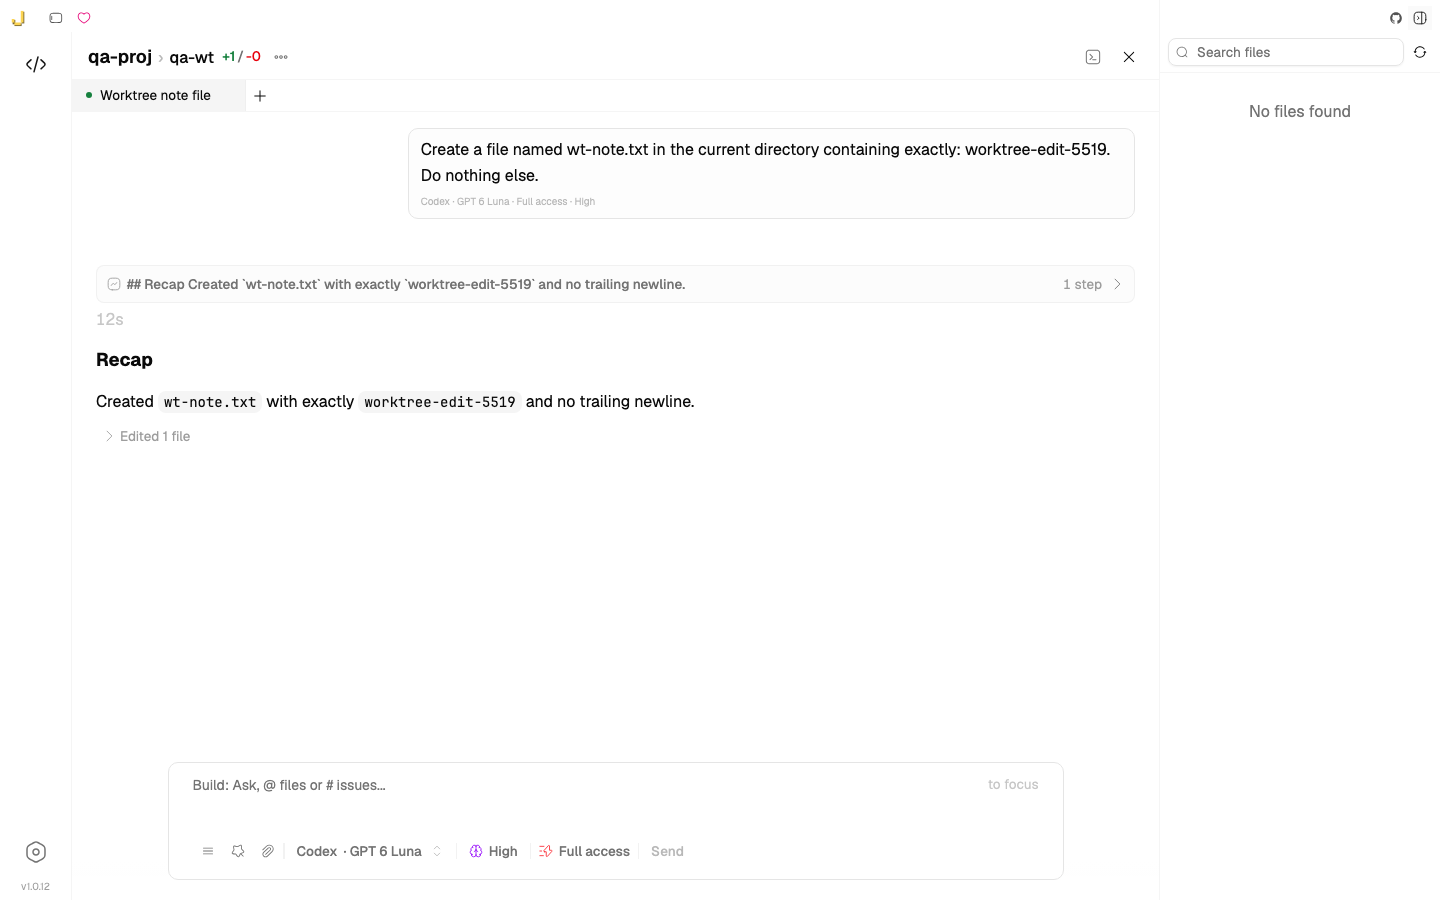Click the wt-note.txt inline code
Viewport: 1440px width, 900px height.
pos(210,402)
